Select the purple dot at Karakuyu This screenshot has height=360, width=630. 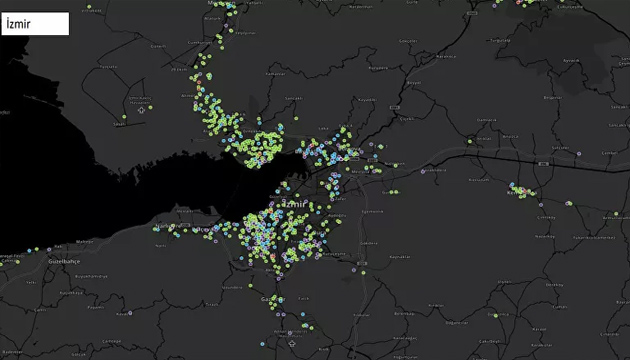coord(423,172)
